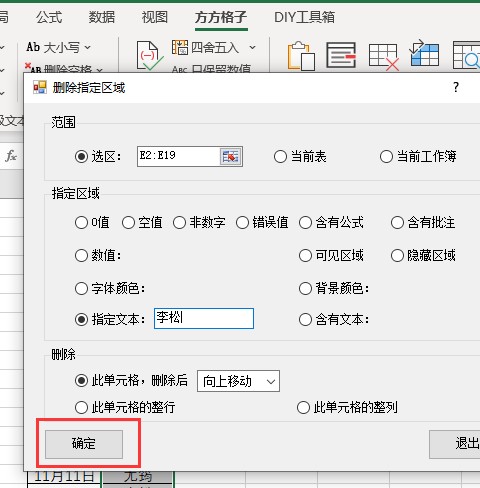Click the 退出 button
Screen dimensions: 480x488
click(455, 444)
